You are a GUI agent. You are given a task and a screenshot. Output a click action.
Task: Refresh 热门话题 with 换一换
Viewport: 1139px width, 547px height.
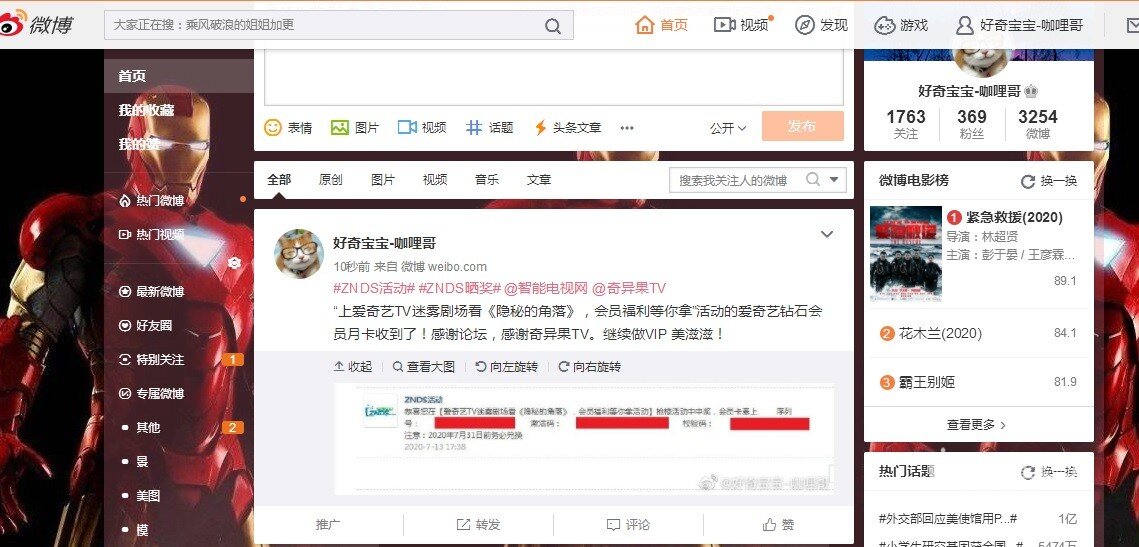(1050, 472)
